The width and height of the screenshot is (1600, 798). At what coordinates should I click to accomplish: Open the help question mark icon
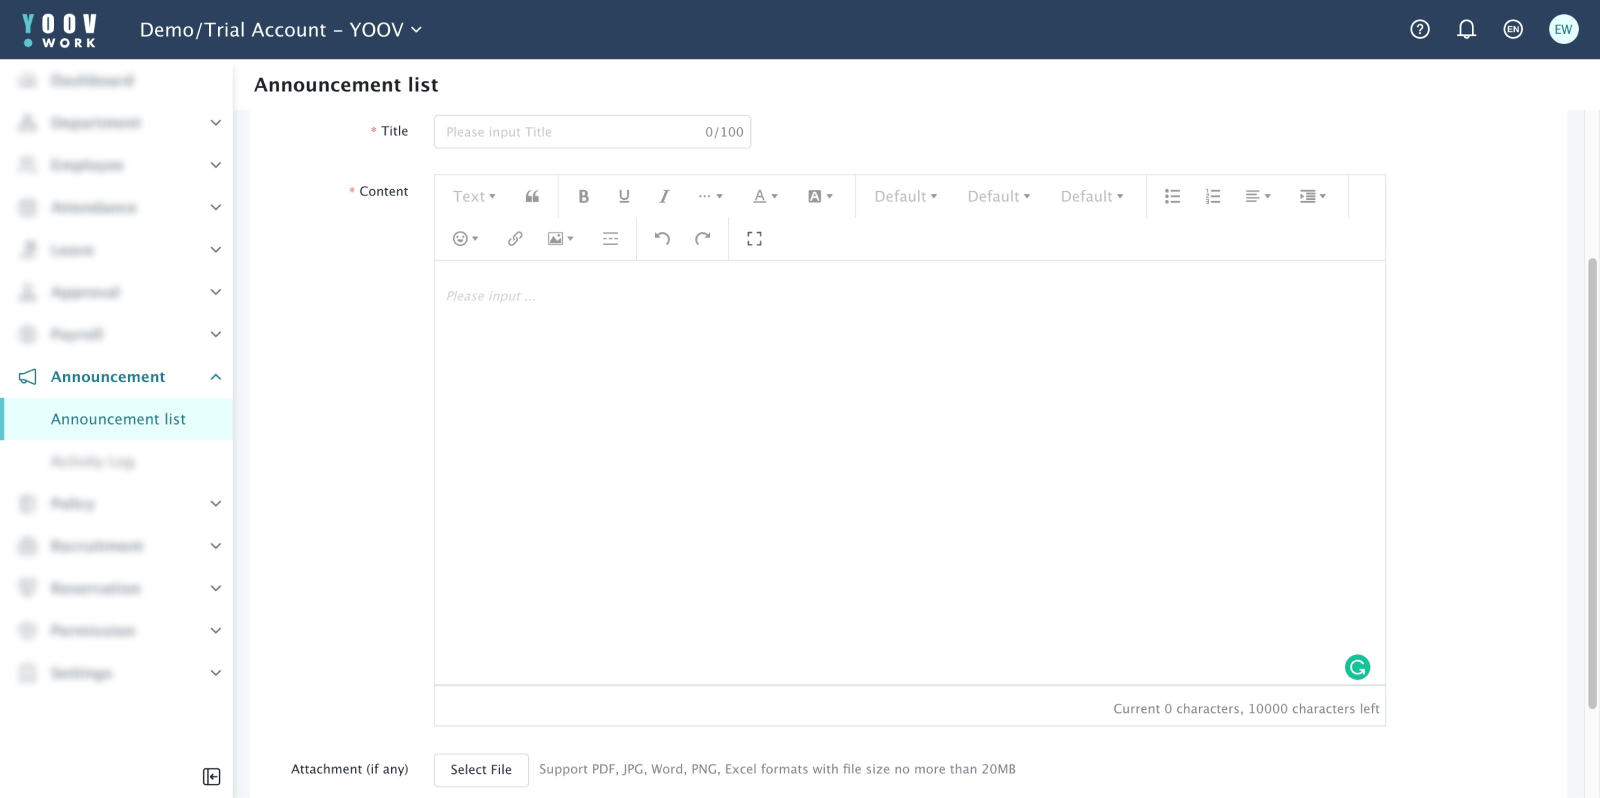point(1420,29)
